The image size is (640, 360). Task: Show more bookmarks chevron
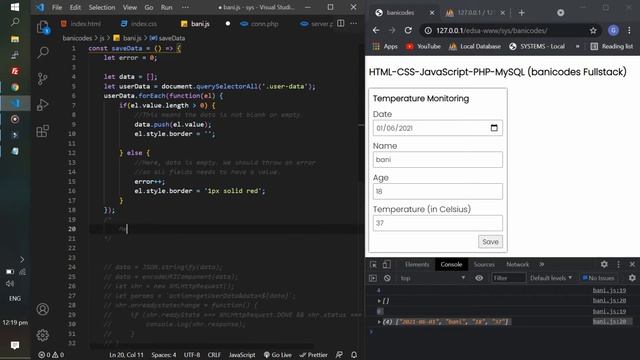tap(577, 47)
